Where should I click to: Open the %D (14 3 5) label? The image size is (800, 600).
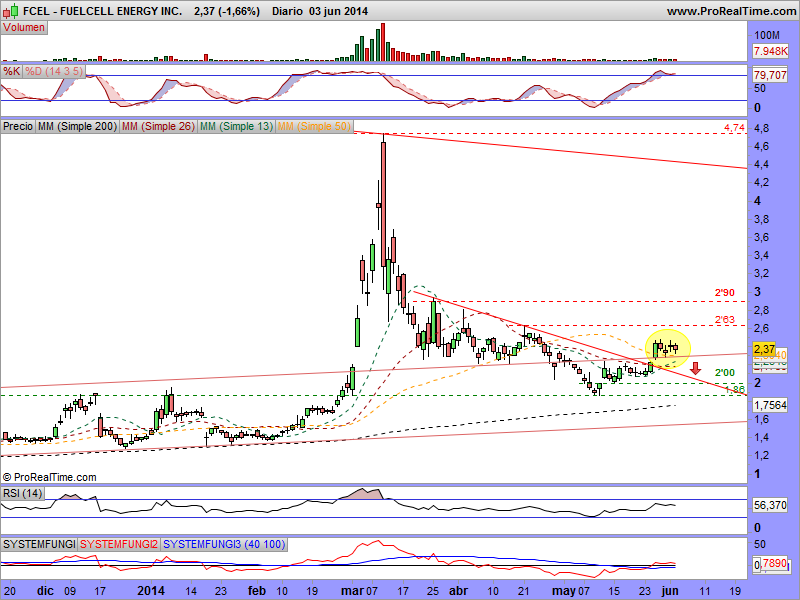54,71
